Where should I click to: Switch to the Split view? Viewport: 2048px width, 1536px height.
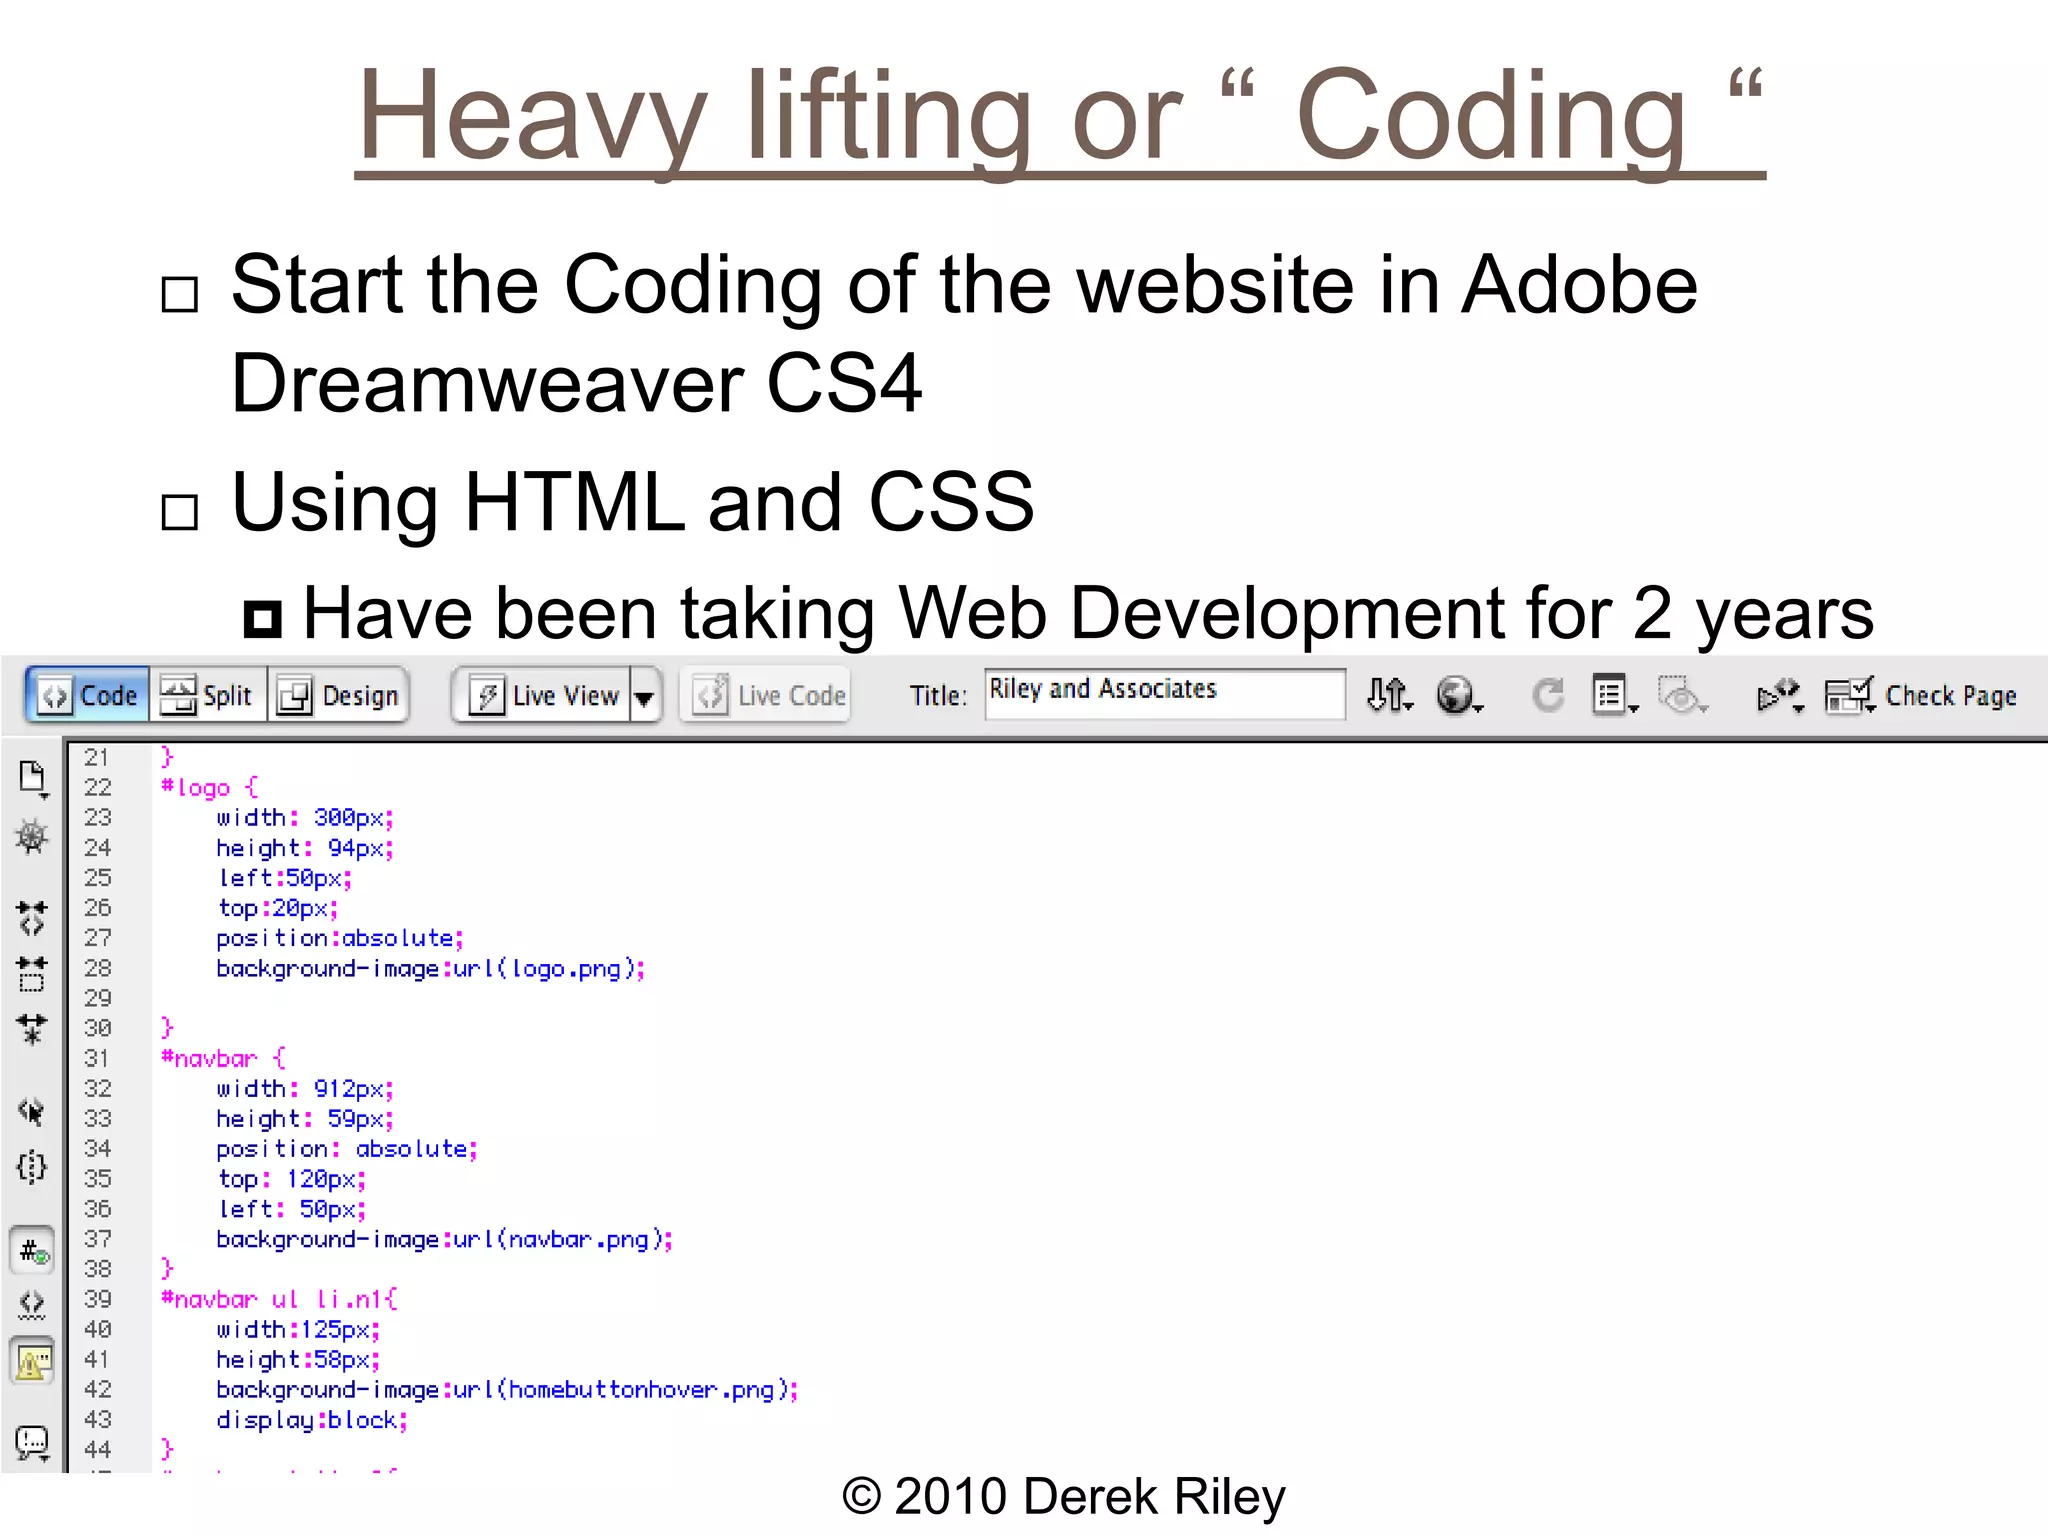[x=208, y=696]
